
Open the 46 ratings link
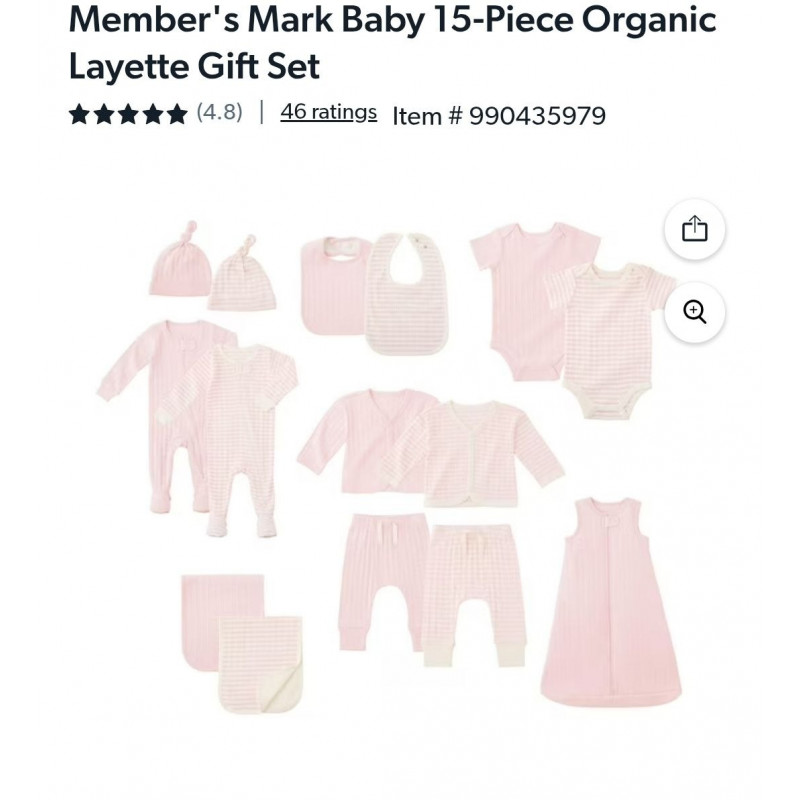point(329,112)
